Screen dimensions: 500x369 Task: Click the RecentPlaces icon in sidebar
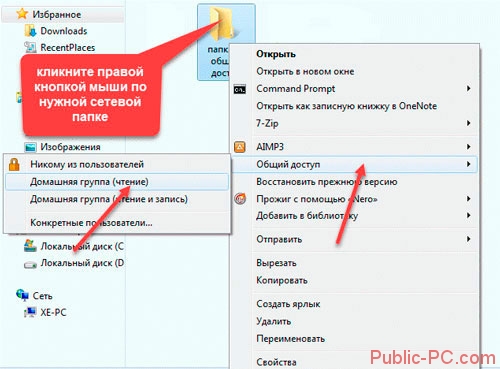click(30, 47)
